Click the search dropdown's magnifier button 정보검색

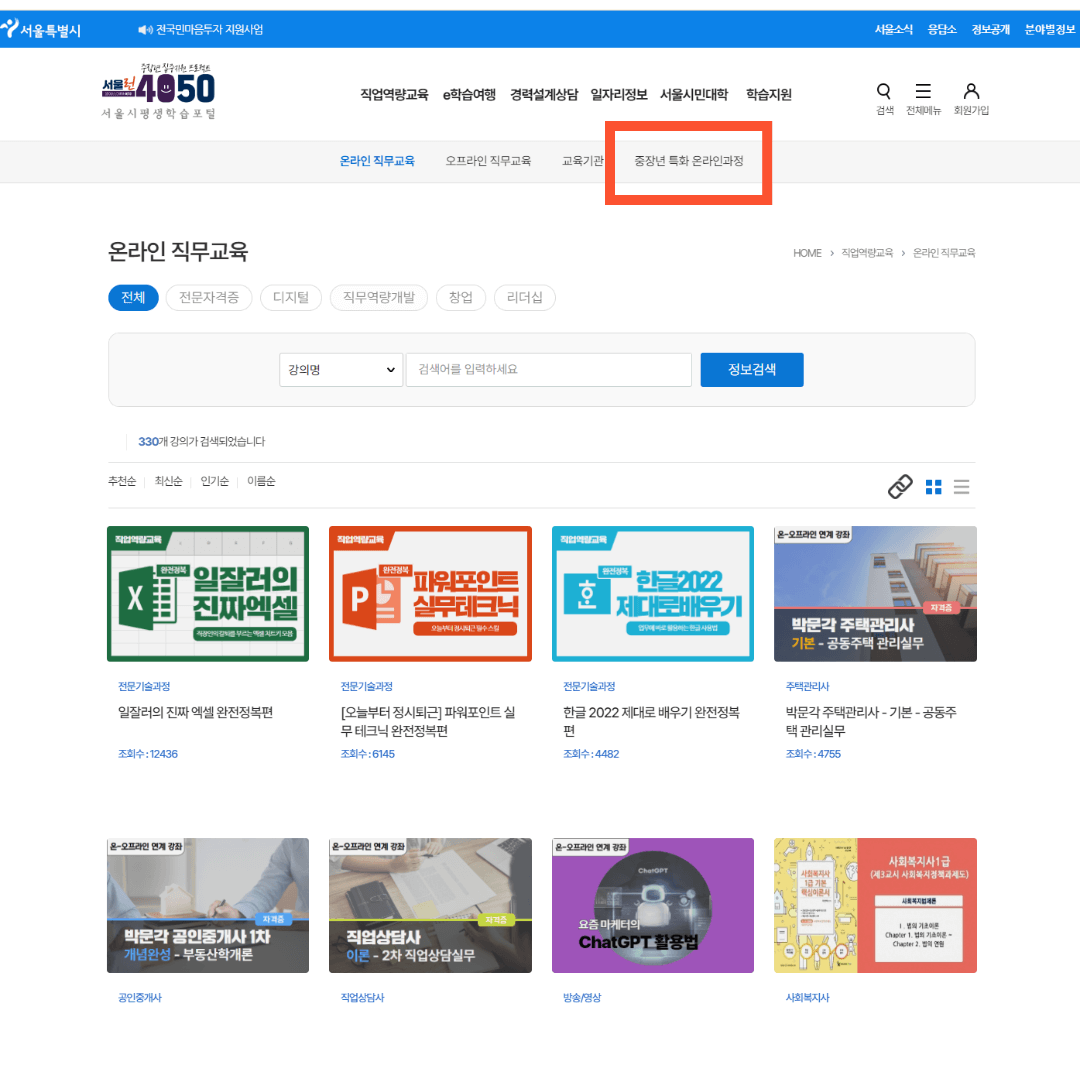click(751, 369)
